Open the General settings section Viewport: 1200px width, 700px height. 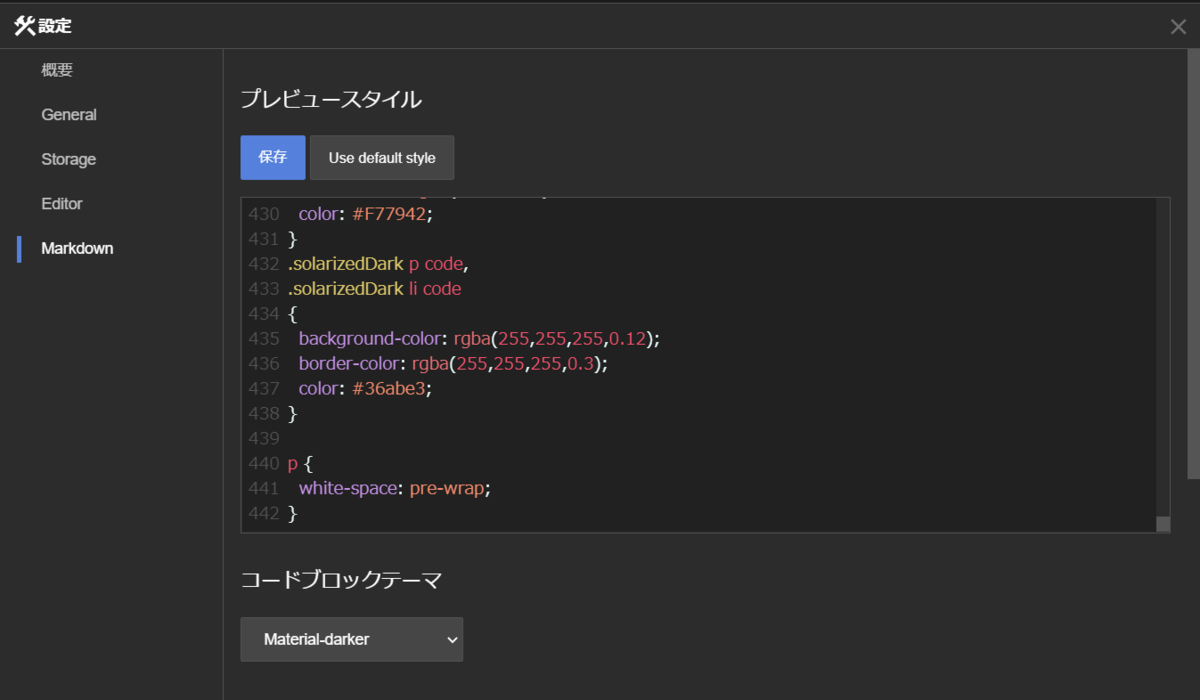click(69, 115)
